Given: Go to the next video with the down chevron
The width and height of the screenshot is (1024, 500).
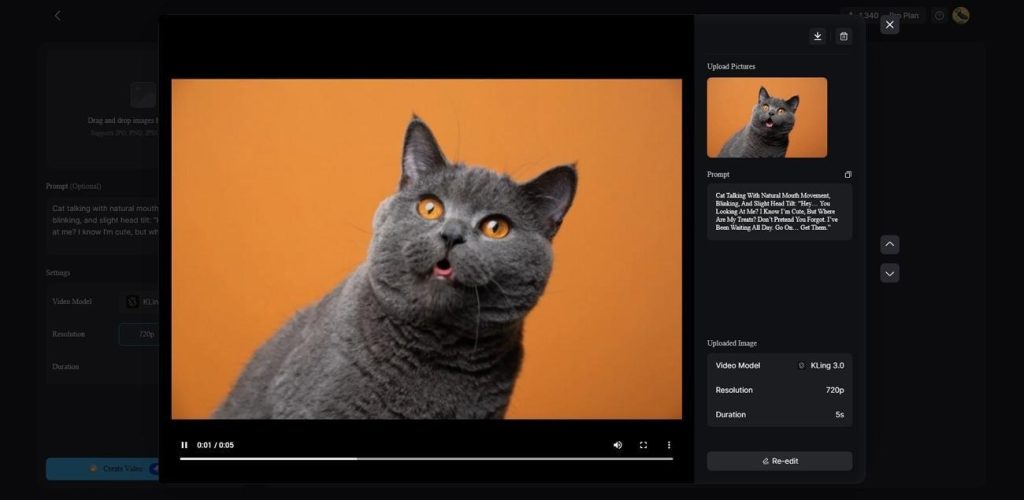Looking at the screenshot, I should coord(889,273).
